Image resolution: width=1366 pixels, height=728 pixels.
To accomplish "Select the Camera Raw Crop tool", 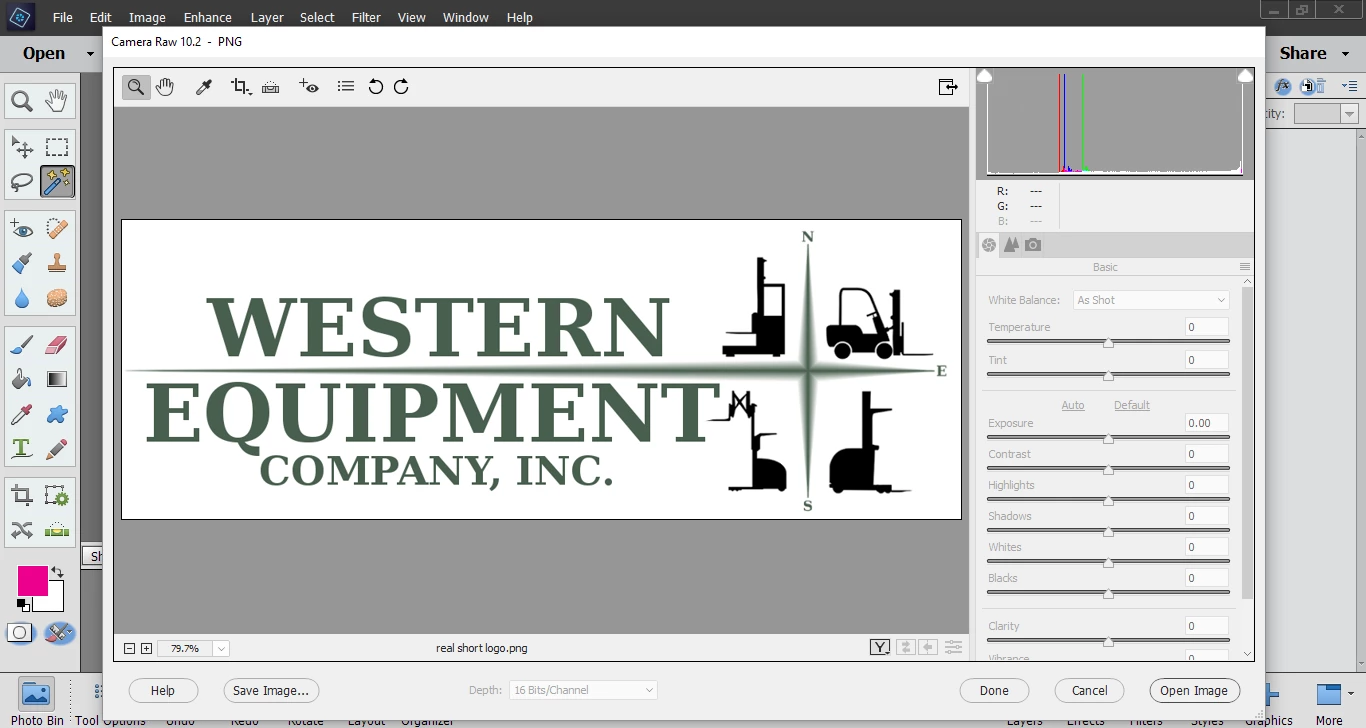I will click(241, 87).
